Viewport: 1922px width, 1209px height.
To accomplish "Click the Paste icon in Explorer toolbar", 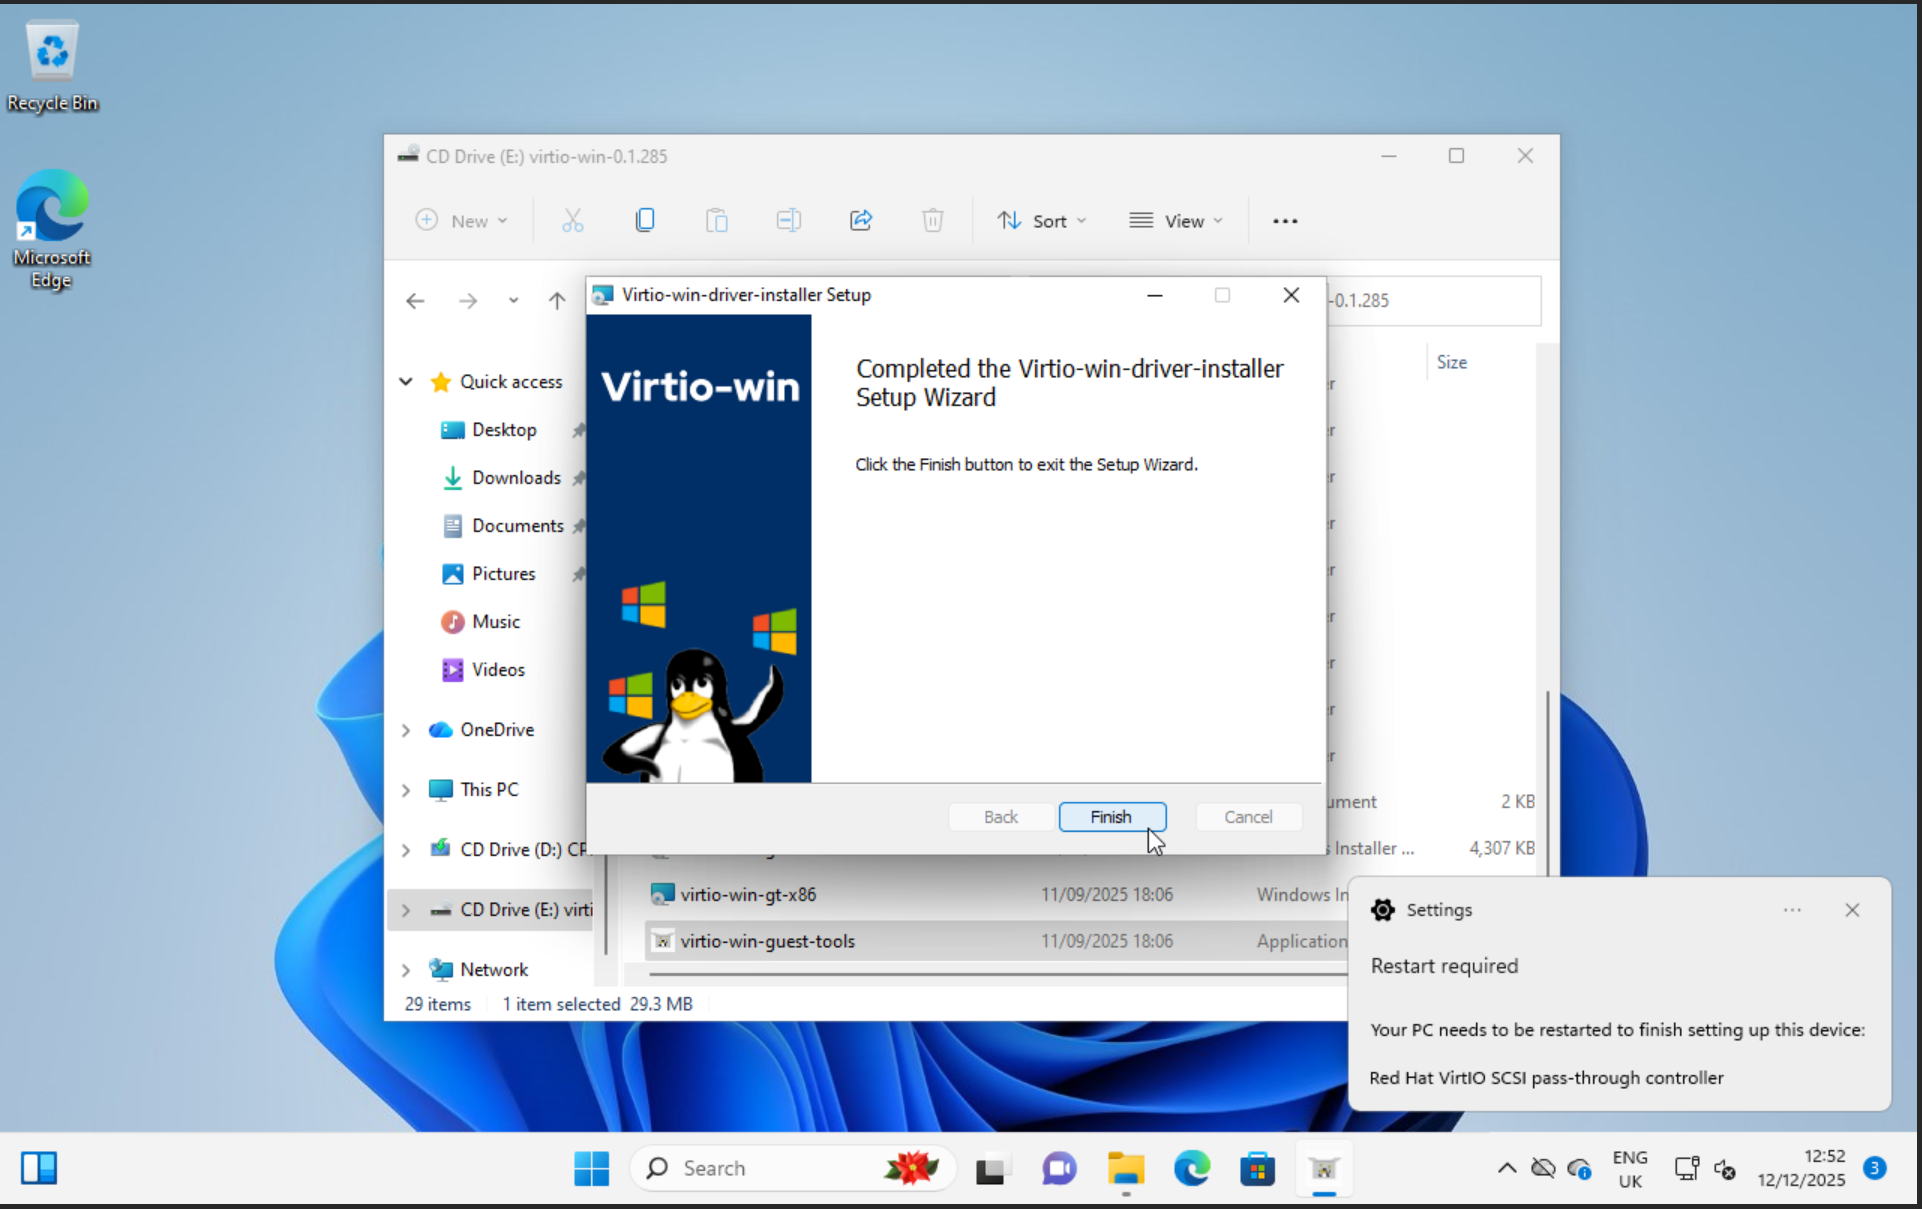I will click(x=717, y=221).
